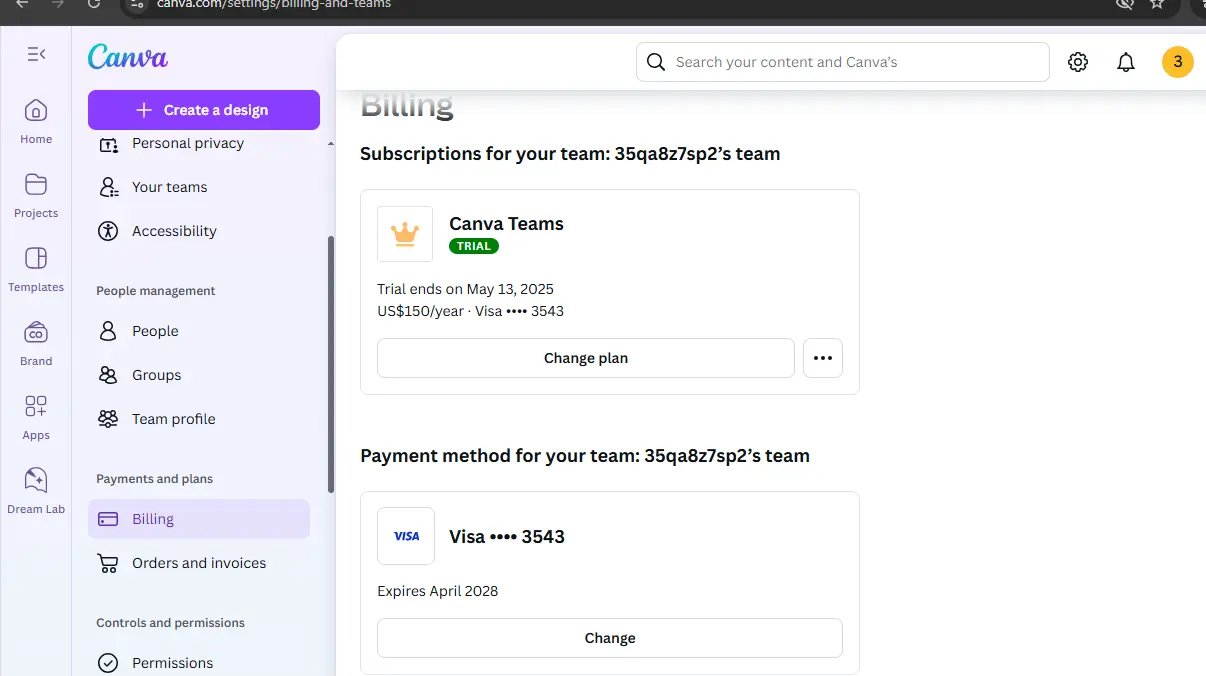This screenshot has width=1206, height=676.
Task: Select Billing in sidebar
Action: (199, 519)
